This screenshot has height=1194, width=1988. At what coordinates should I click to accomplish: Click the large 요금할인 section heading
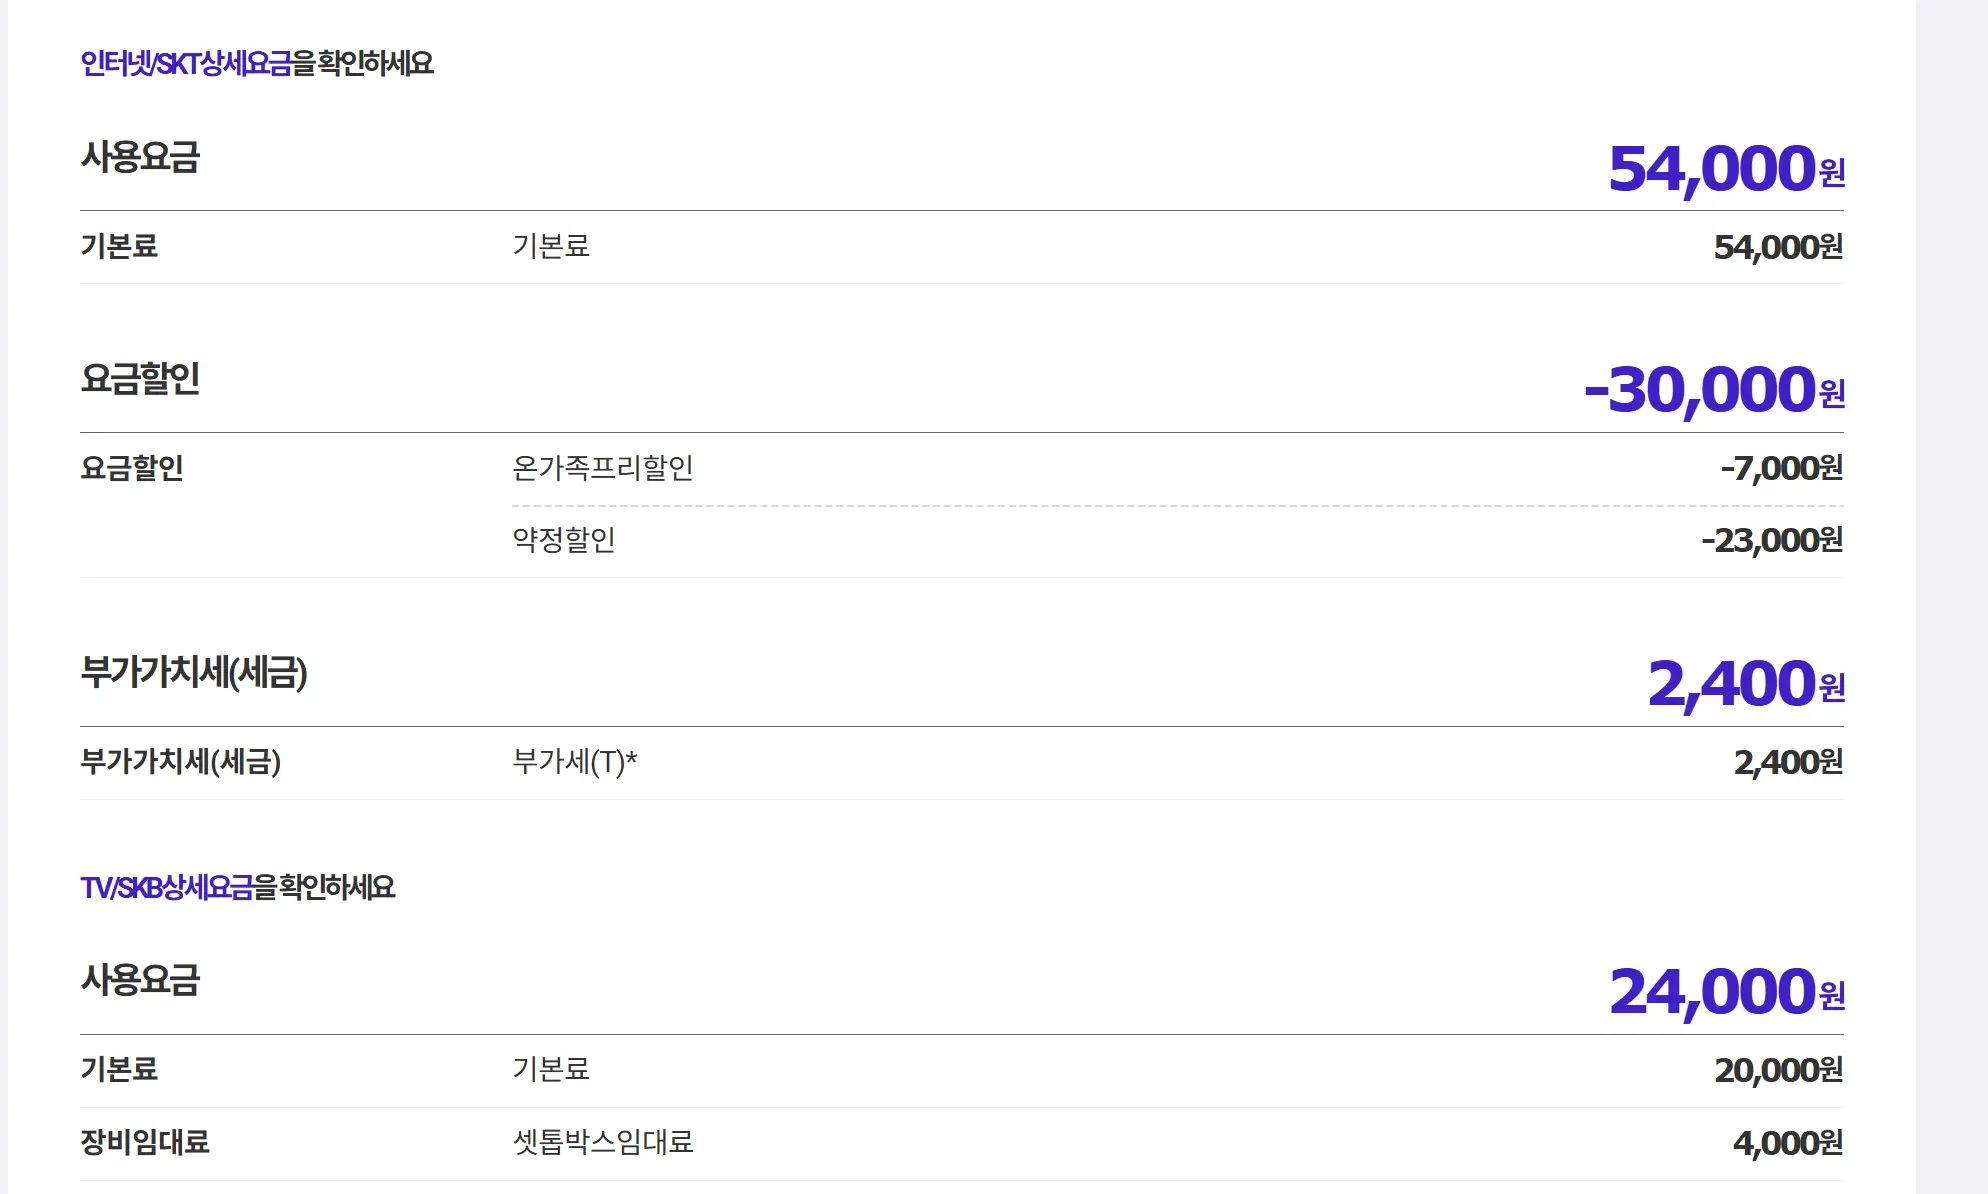click(x=140, y=379)
